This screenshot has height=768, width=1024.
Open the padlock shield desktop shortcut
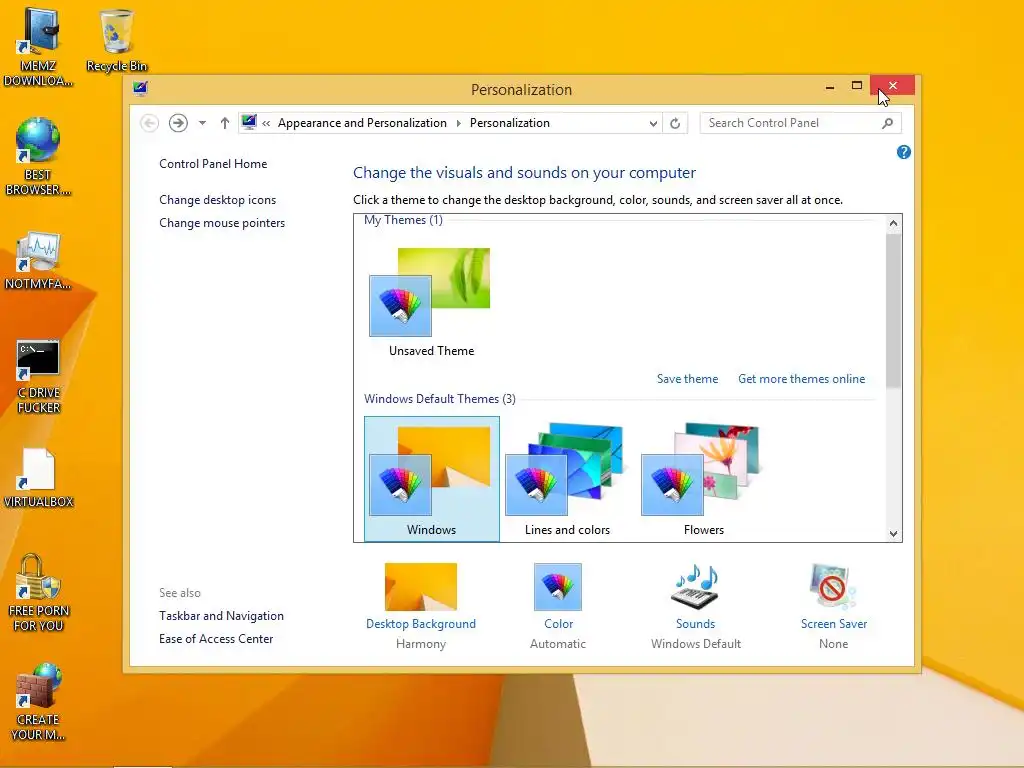click(x=38, y=592)
